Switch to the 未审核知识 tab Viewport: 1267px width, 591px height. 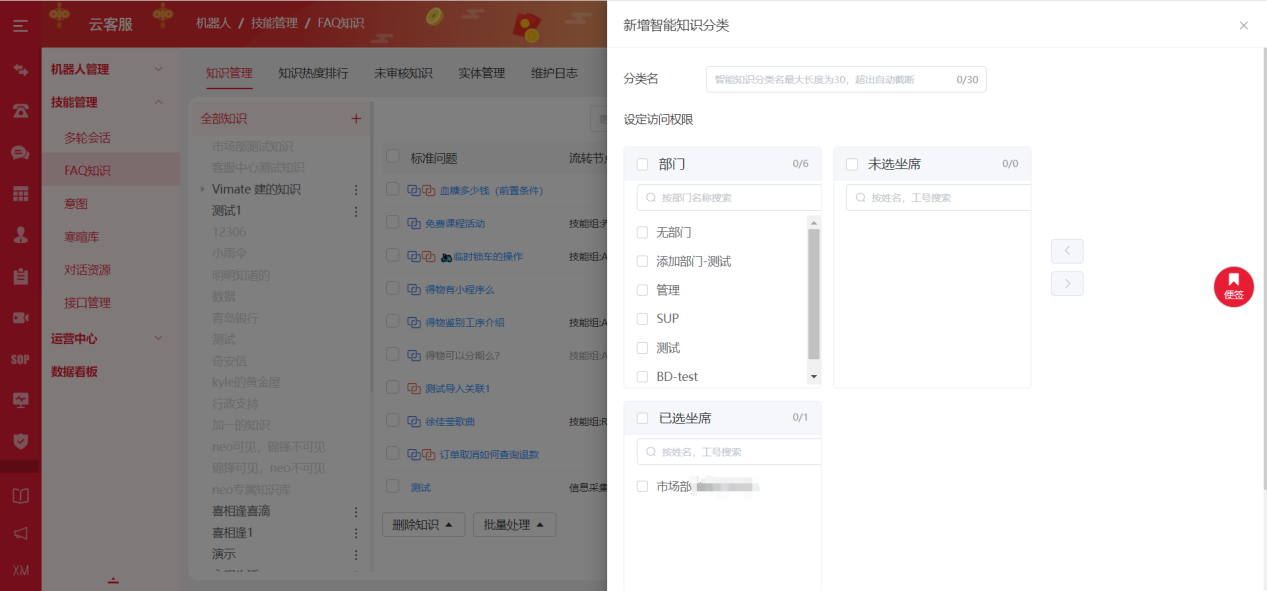403,73
